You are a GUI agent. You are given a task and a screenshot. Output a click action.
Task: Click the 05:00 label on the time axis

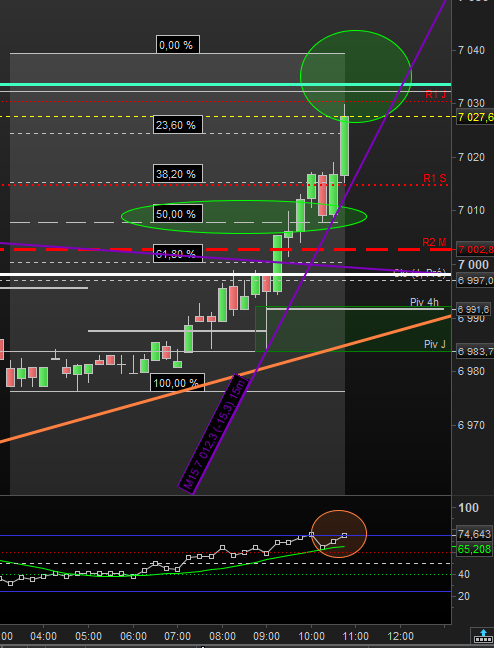pyautogui.click(x=88, y=635)
